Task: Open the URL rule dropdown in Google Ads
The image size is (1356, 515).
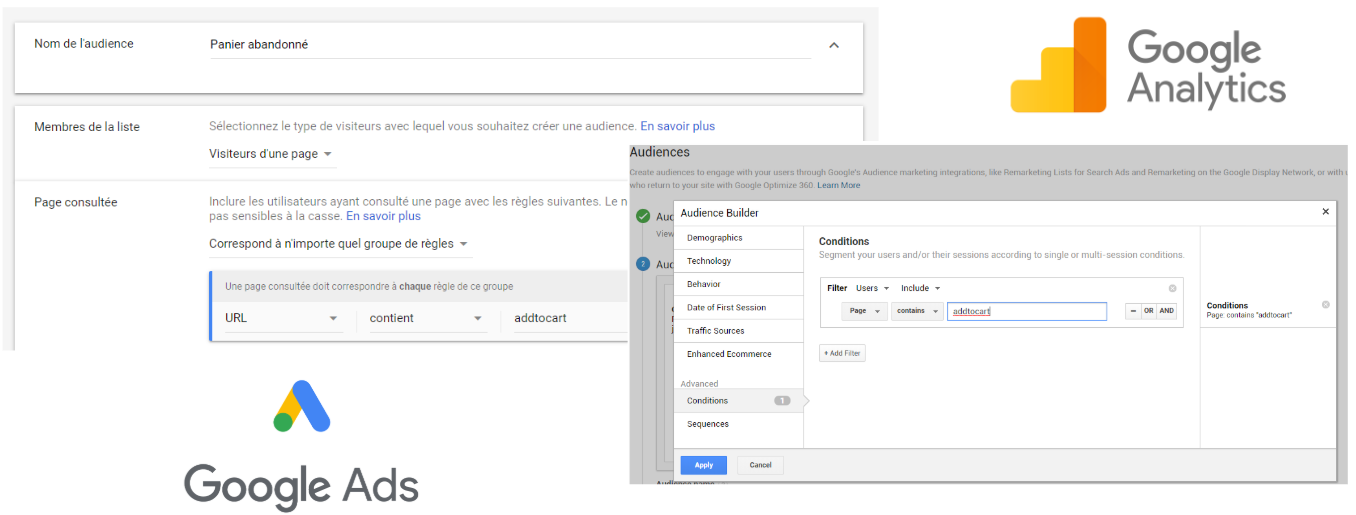Action: [282, 318]
